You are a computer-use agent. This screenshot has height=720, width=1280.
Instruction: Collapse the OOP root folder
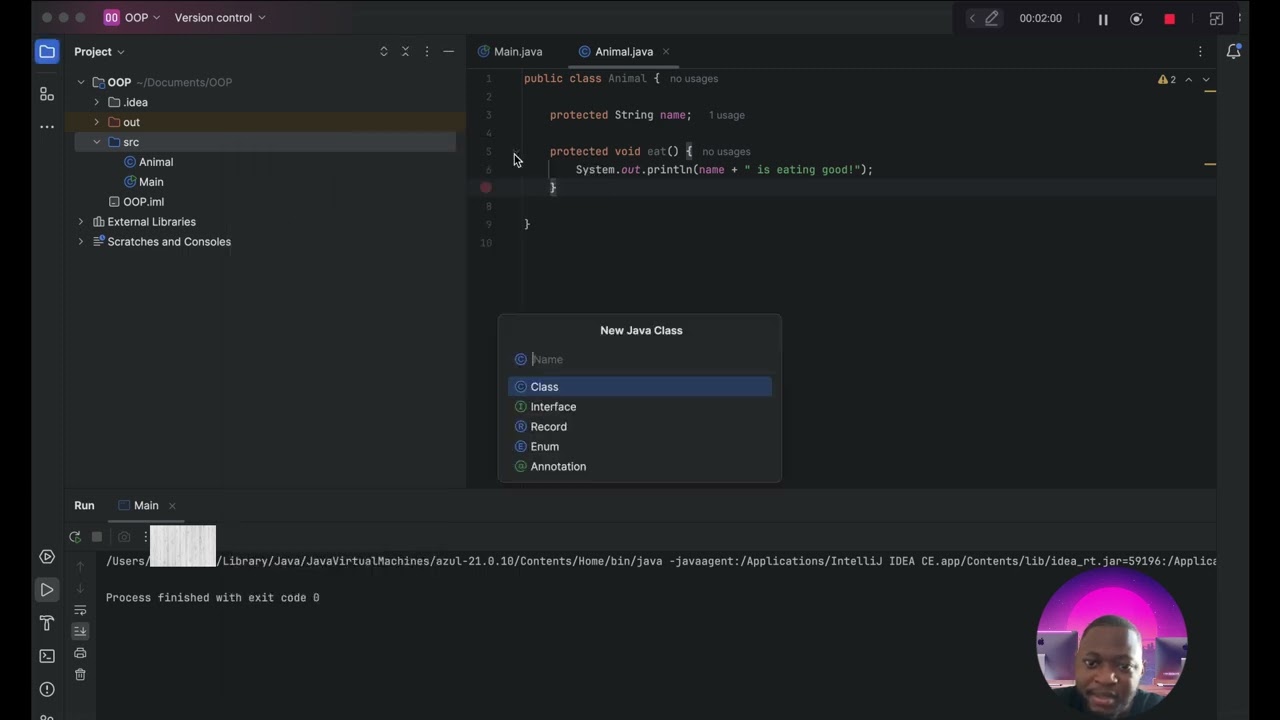coord(81,83)
